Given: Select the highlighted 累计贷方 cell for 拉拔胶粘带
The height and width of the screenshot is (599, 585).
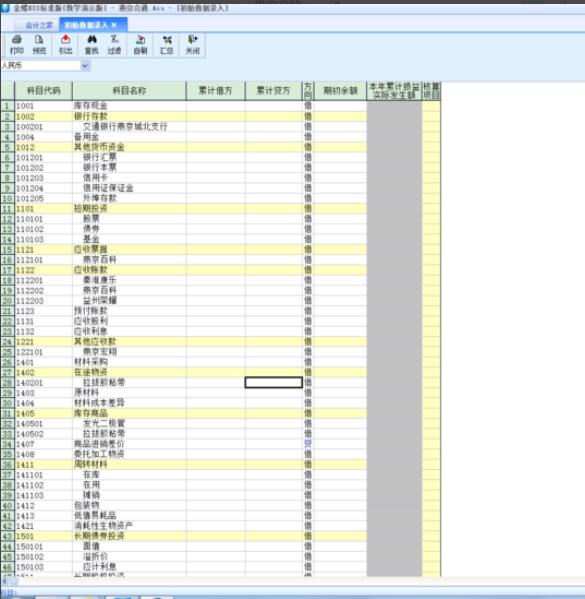Looking at the screenshot, I should [x=274, y=382].
